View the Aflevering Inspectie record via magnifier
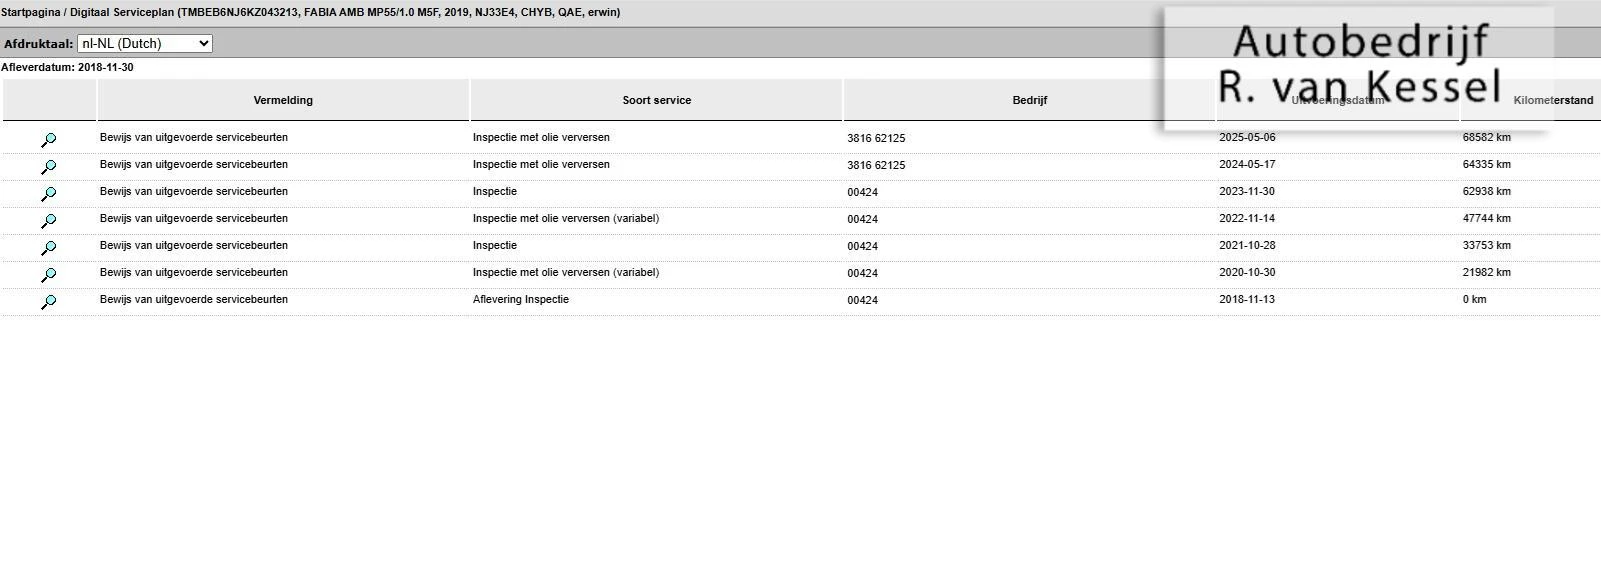The width and height of the screenshot is (1601, 564). [48, 302]
